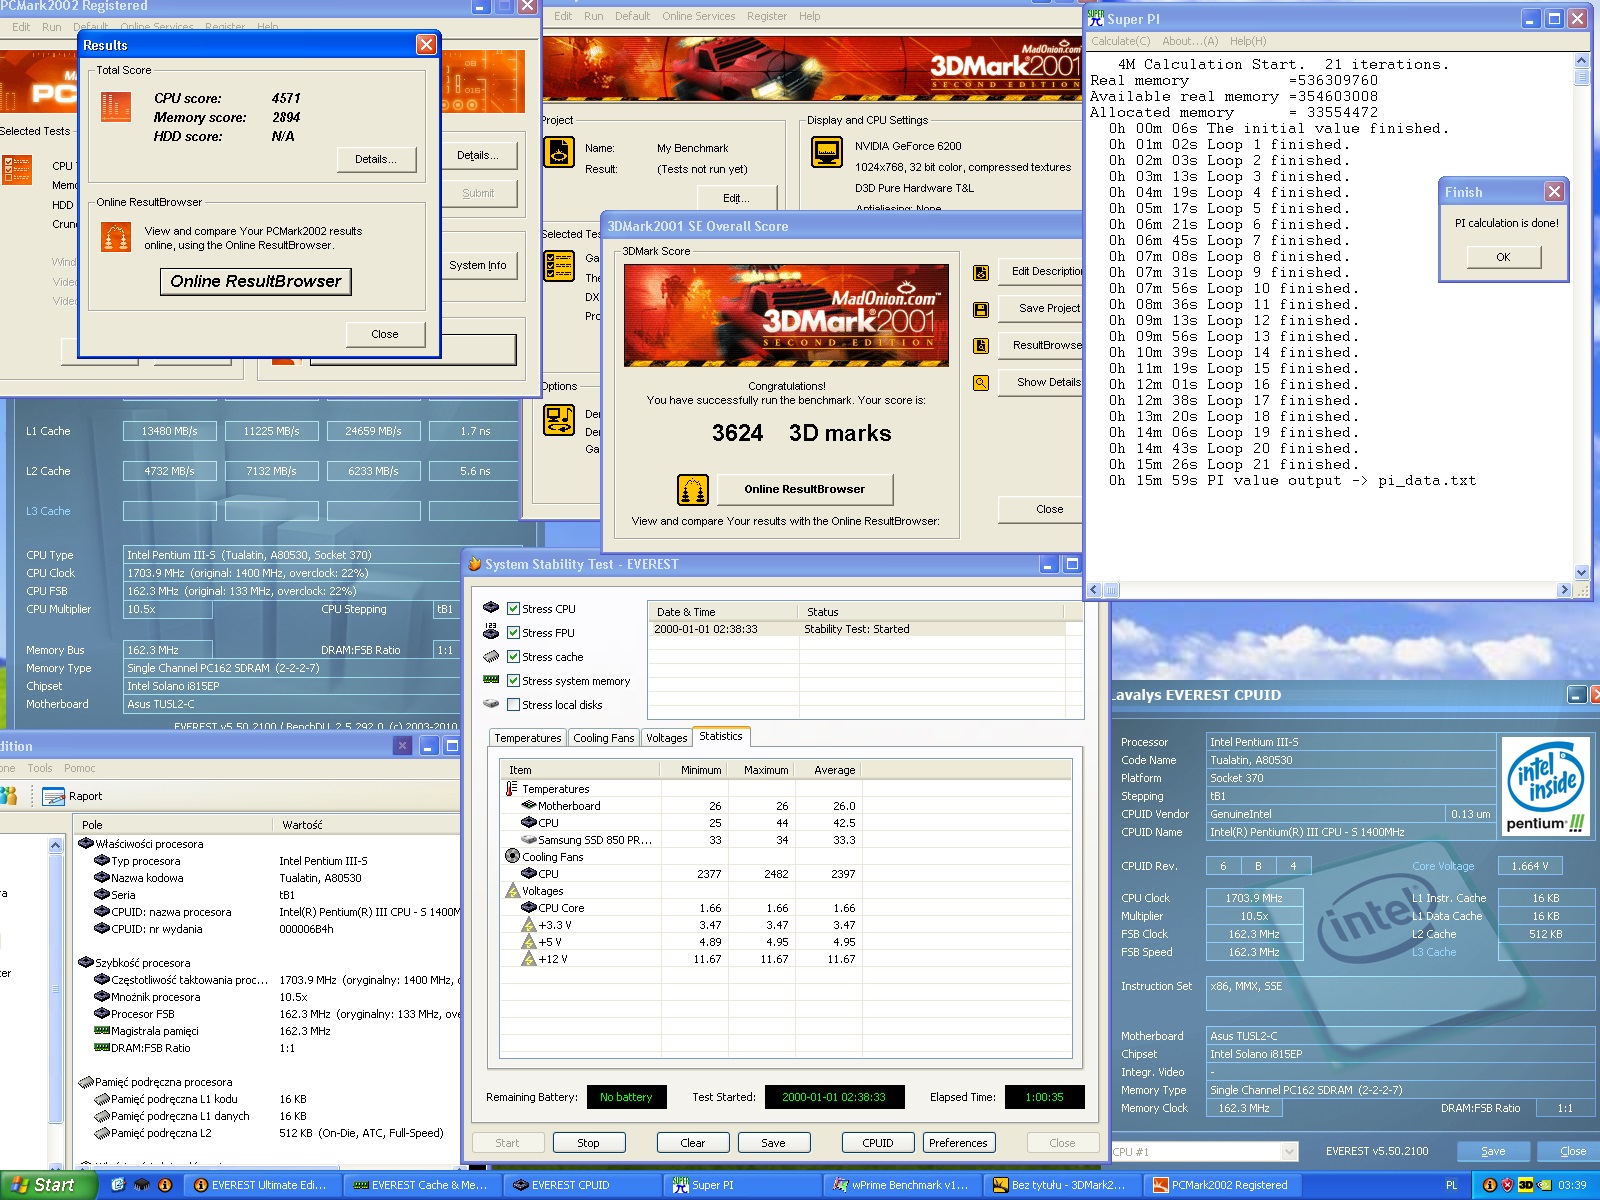
Task: Expand the Cooling Fans statistics group
Action: click(511, 856)
